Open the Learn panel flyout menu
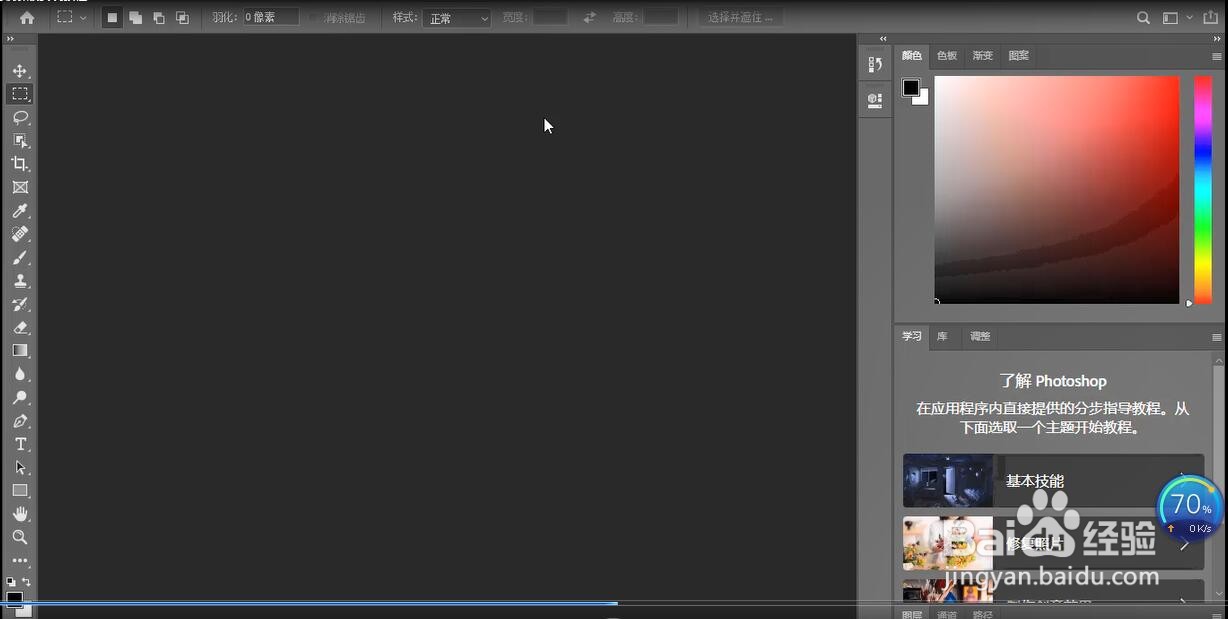The height and width of the screenshot is (619, 1228). (1217, 337)
